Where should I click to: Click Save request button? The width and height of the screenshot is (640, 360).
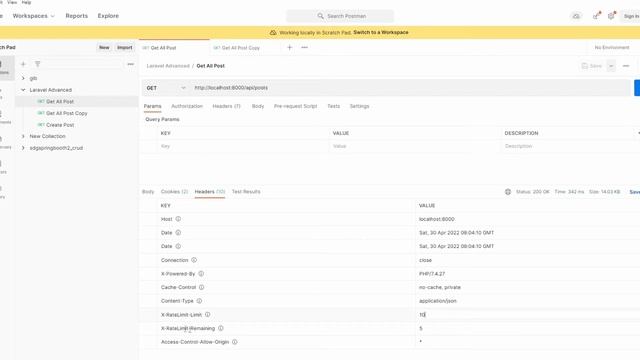[592, 66]
